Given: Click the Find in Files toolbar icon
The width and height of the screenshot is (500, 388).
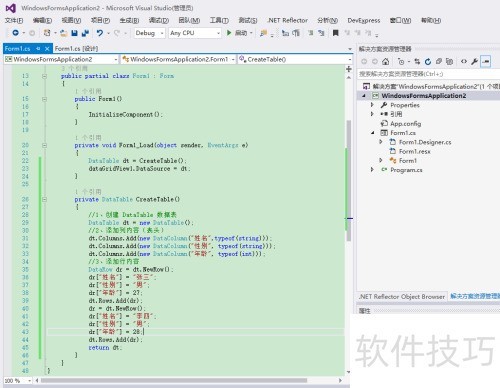Looking at the screenshot, I should coord(263,33).
